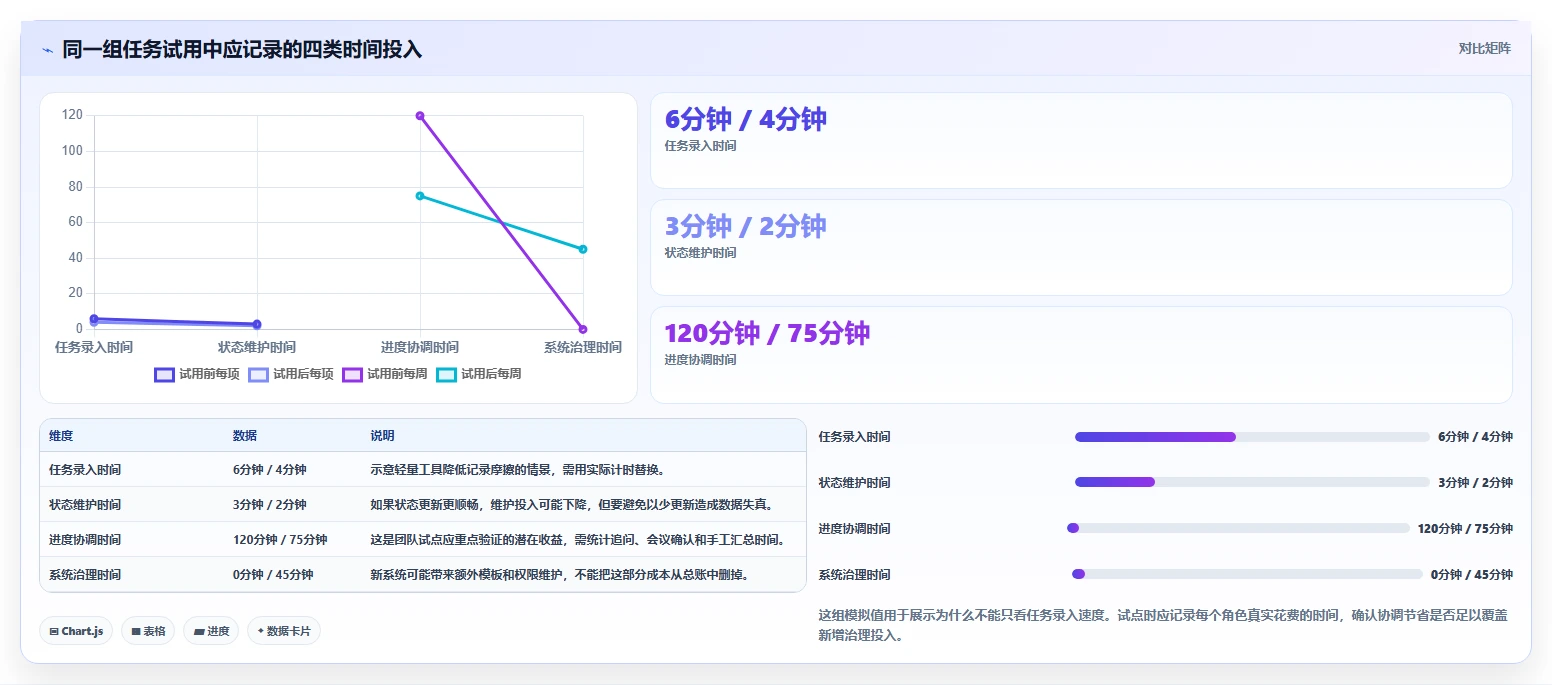
Task: Toggle the 试用后每项 legend entry
Action: click(x=291, y=374)
